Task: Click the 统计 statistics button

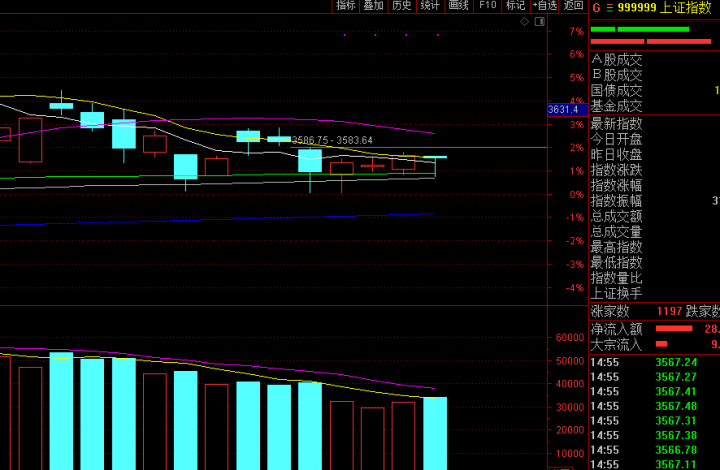Action: coord(430,6)
